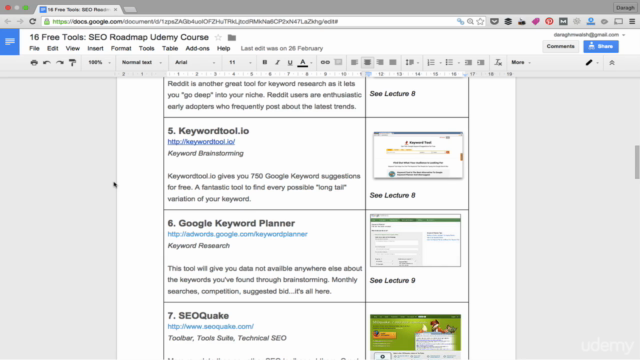
Task: Increase indent
Action: (481, 62)
